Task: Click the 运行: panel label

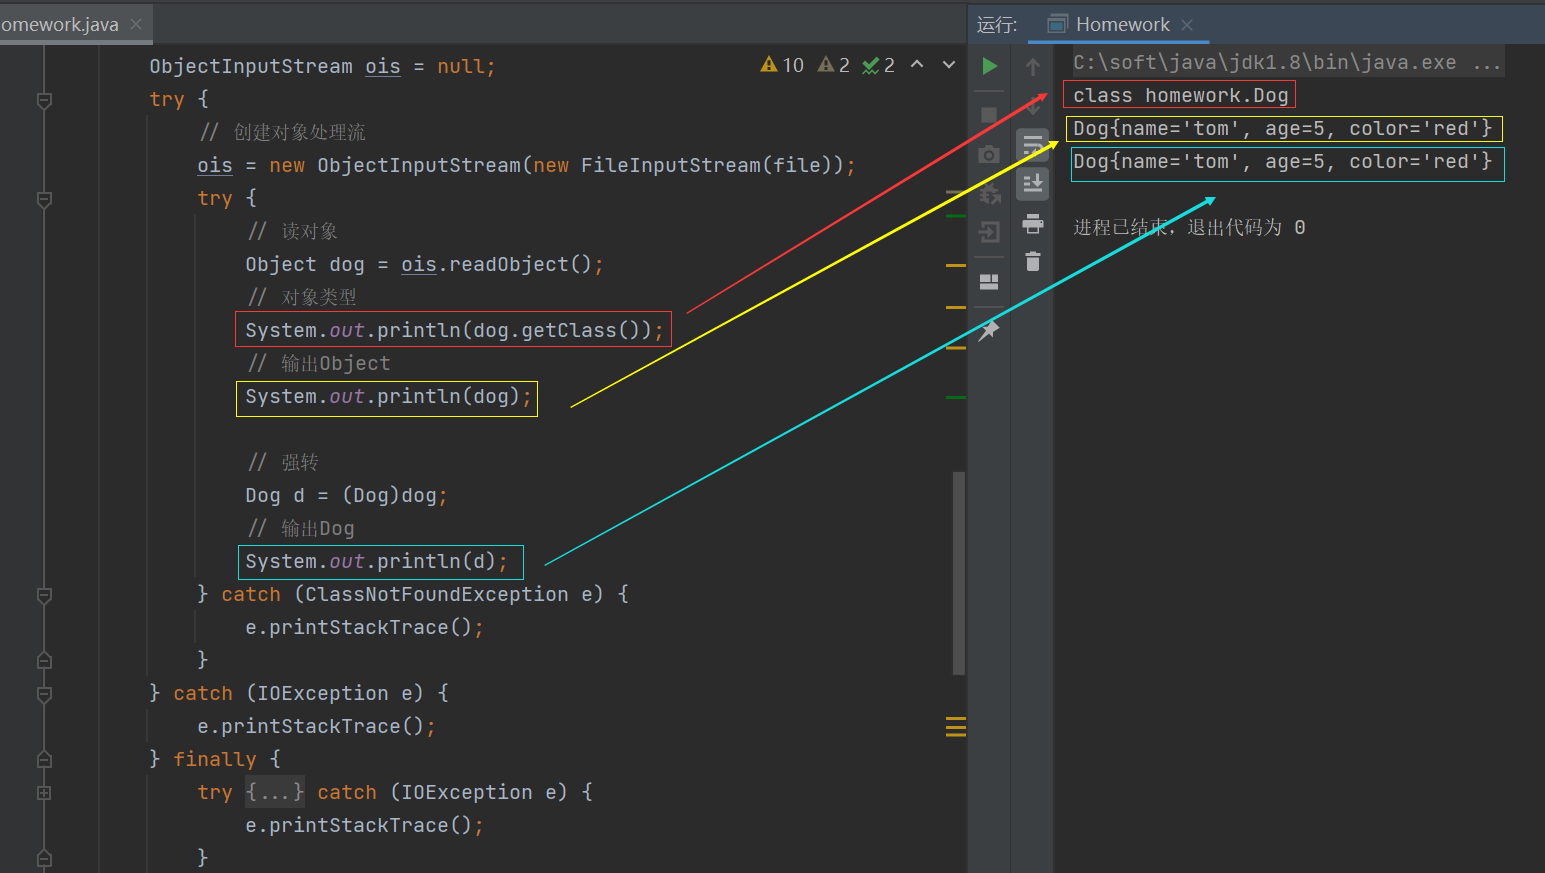Action: pos(997,25)
